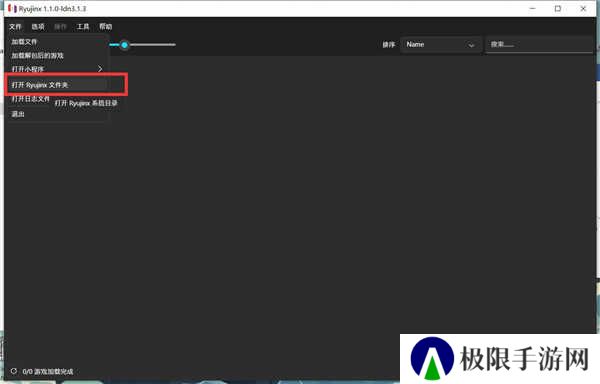Click the down arrow of the sort combo box
Image resolution: width=600 pixels, height=384 pixels.
point(471,45)
